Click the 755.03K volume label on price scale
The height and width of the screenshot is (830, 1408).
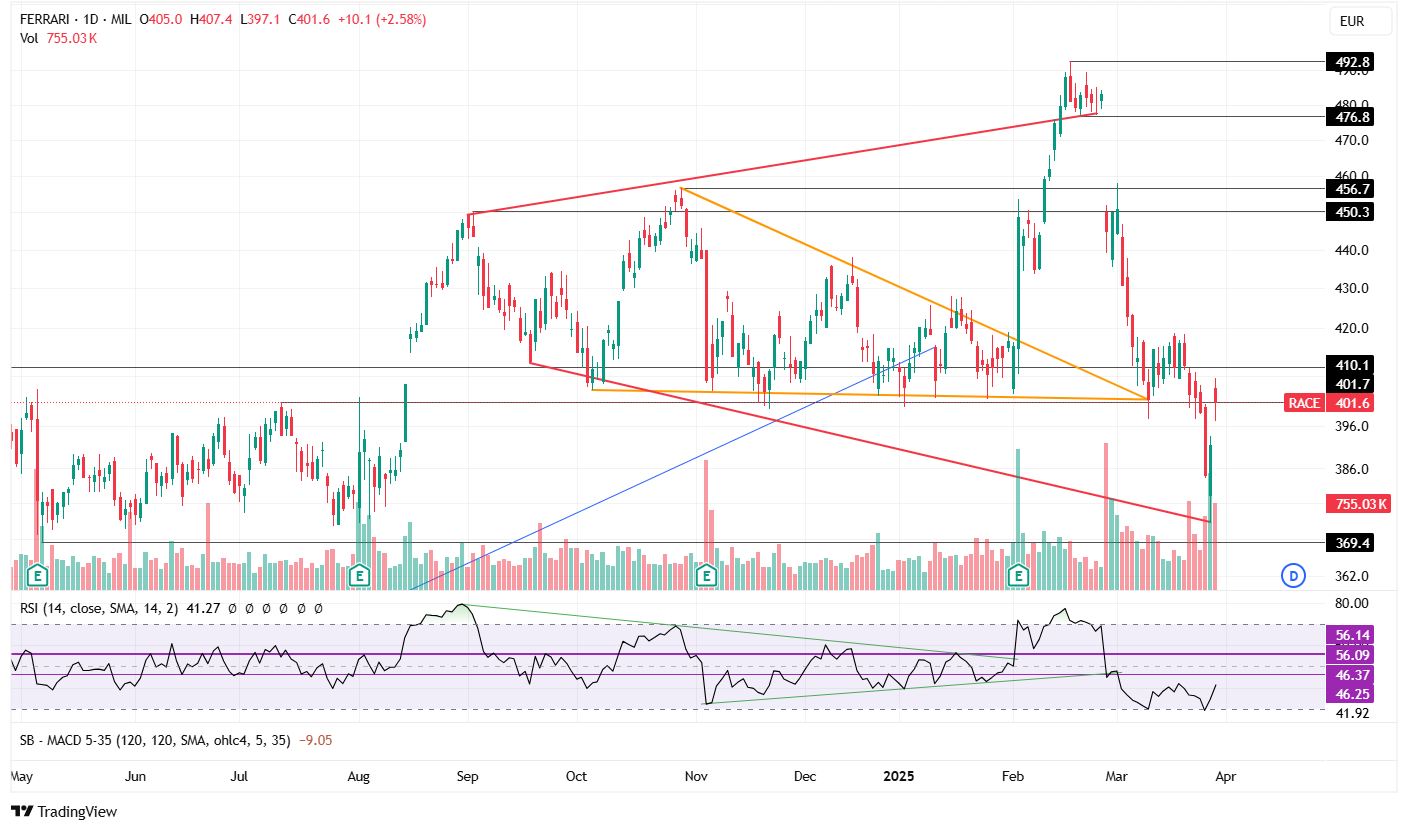click(x=1356, y=503)
